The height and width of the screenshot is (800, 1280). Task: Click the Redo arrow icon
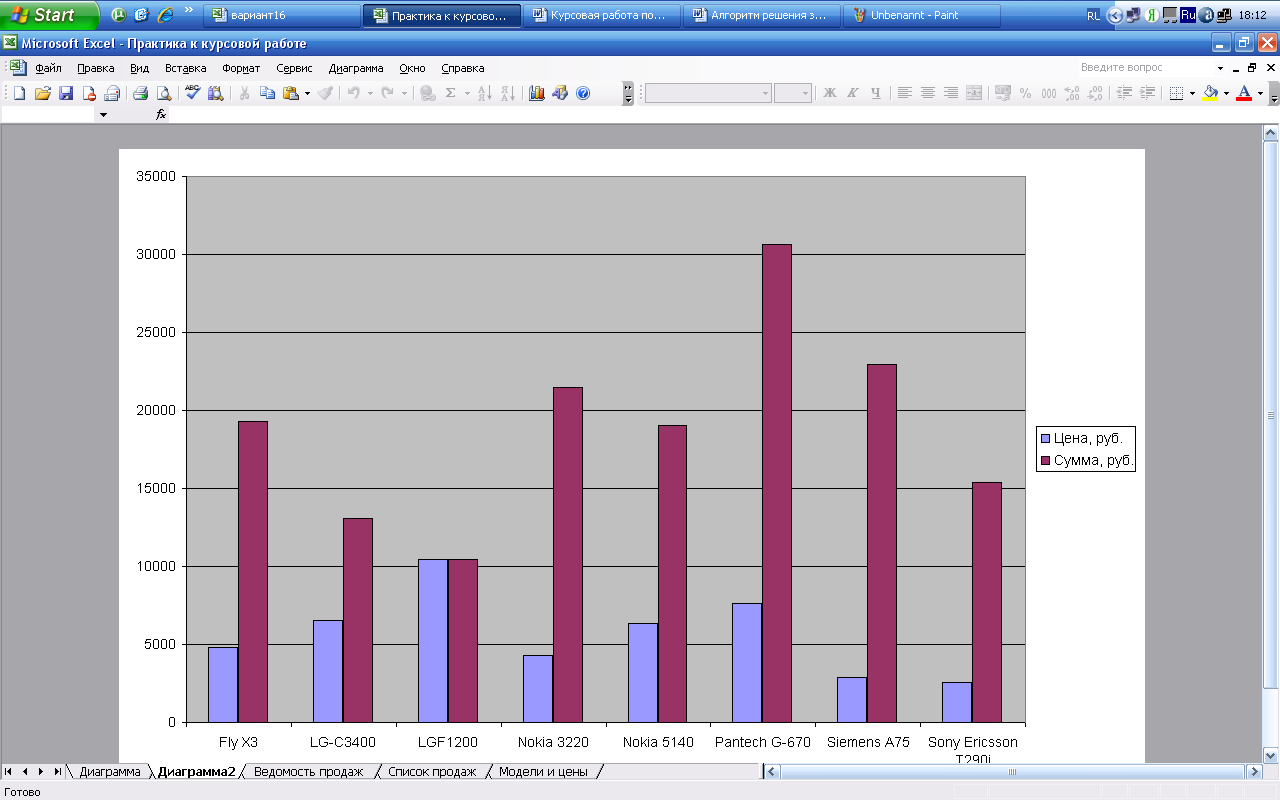point(388,93)
